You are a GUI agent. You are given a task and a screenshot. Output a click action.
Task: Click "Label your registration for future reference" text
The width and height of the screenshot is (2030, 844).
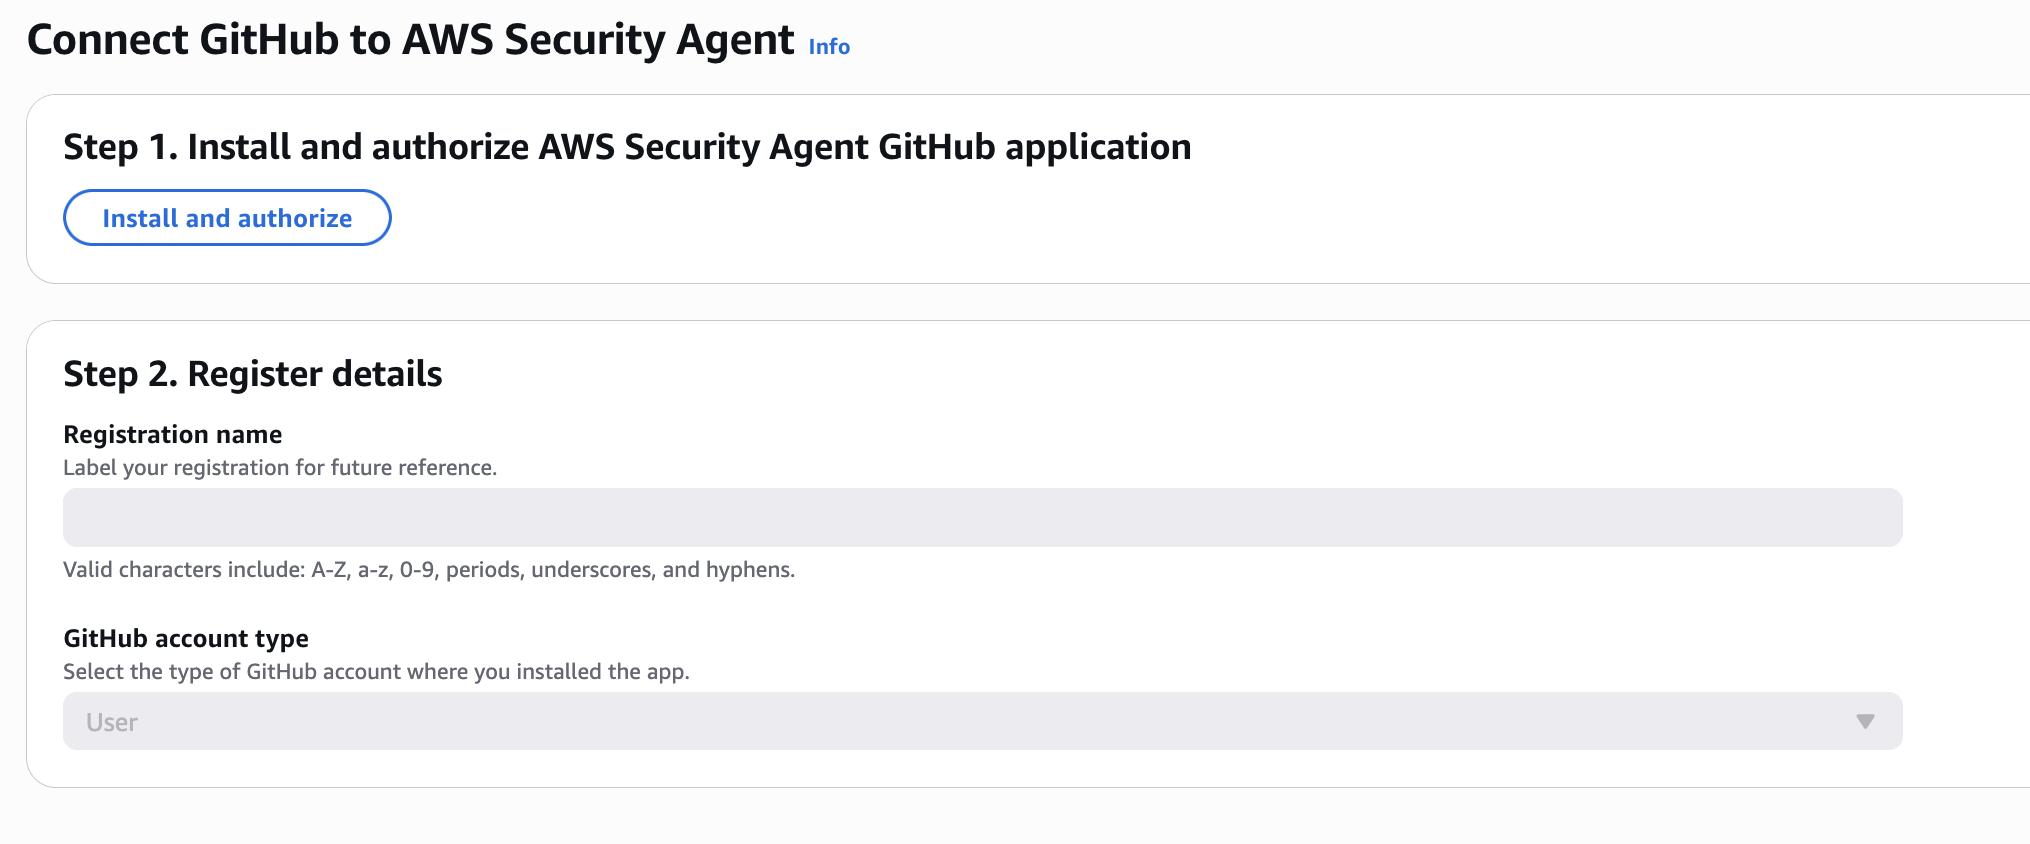click(280, 468)
